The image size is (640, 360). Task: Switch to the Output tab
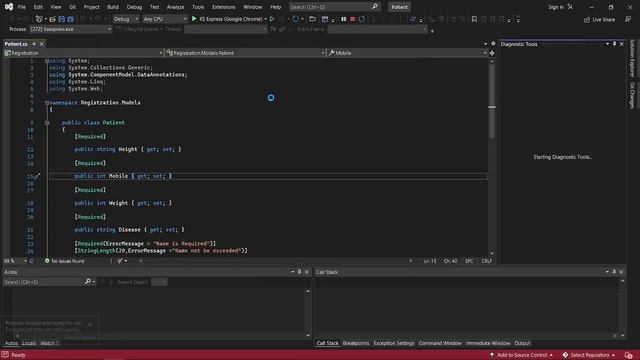coord(522,343)
